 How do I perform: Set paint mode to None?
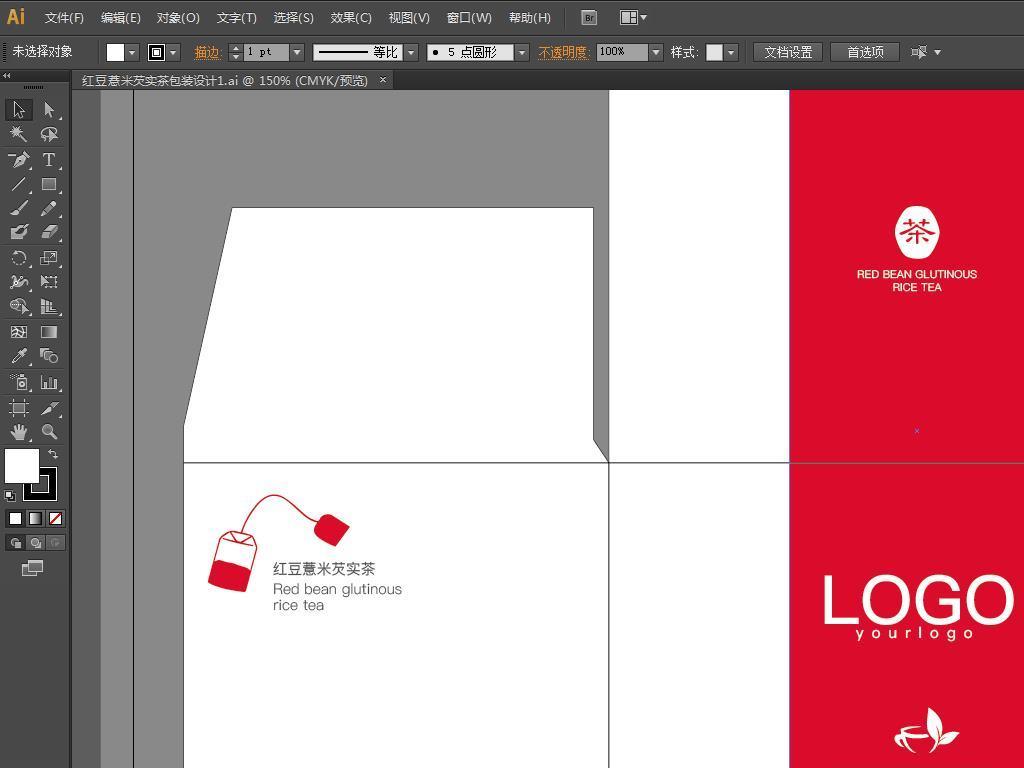pyautogui.click(x=55, y=518)
